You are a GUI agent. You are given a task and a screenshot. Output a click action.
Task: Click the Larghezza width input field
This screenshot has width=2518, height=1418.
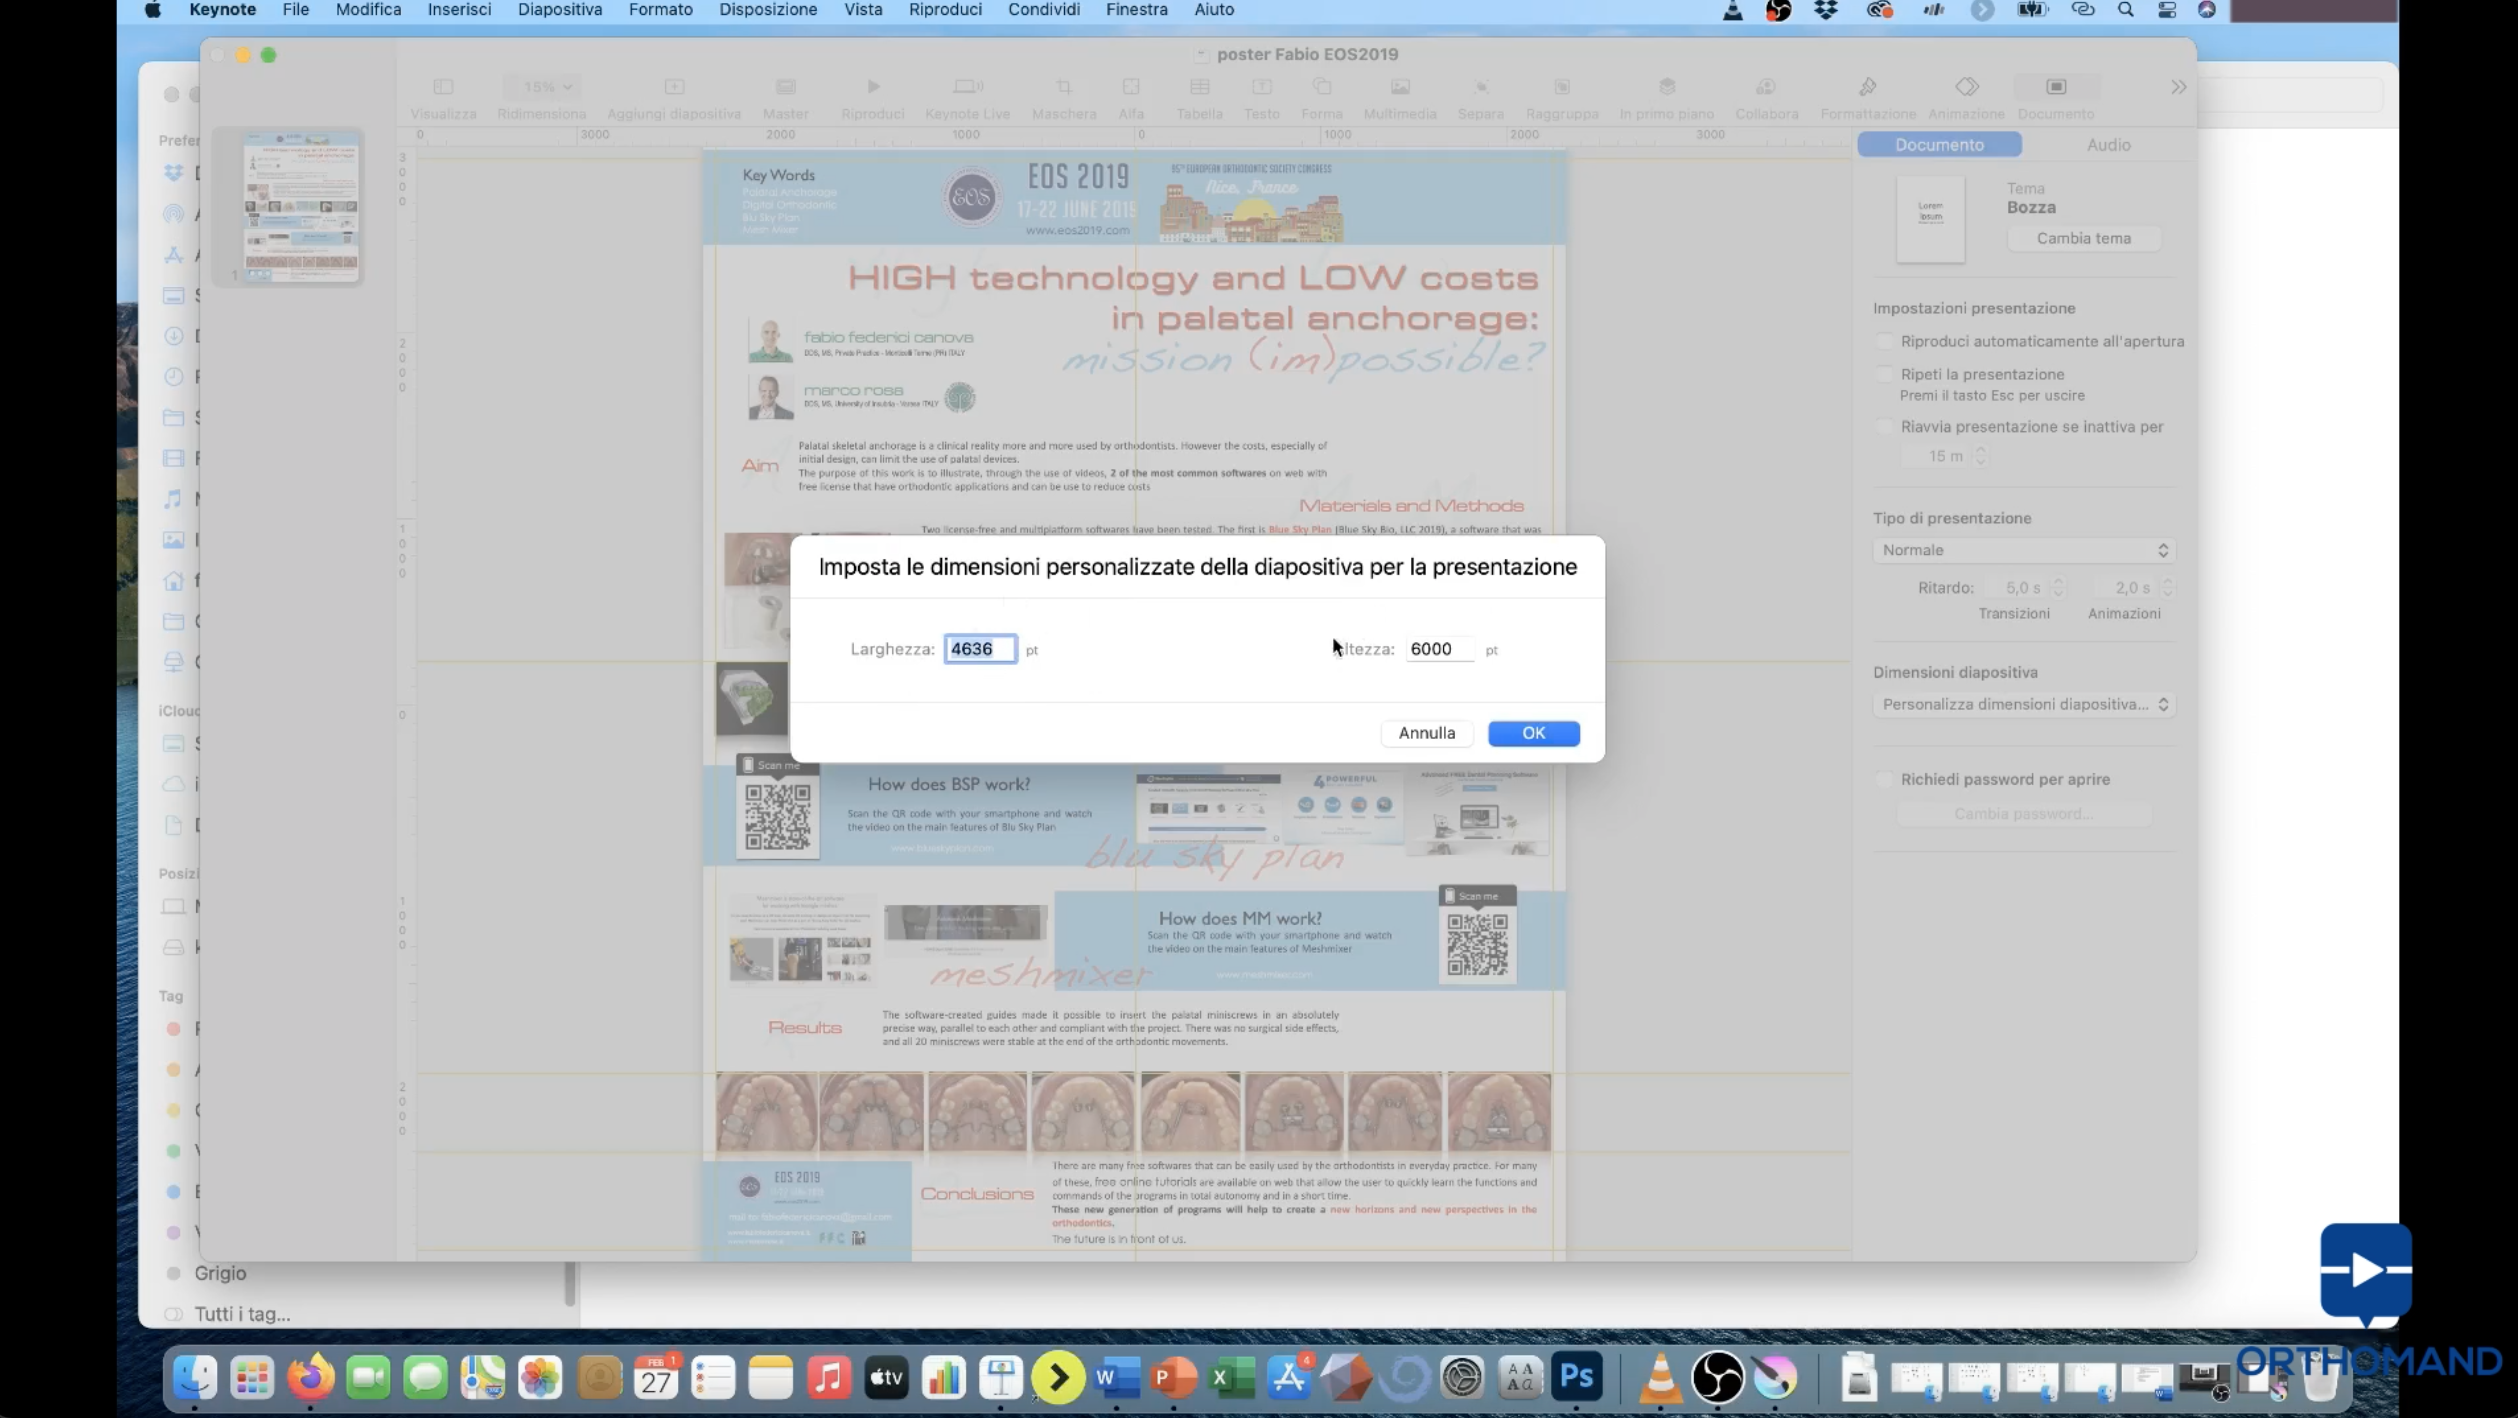[979, 649]
